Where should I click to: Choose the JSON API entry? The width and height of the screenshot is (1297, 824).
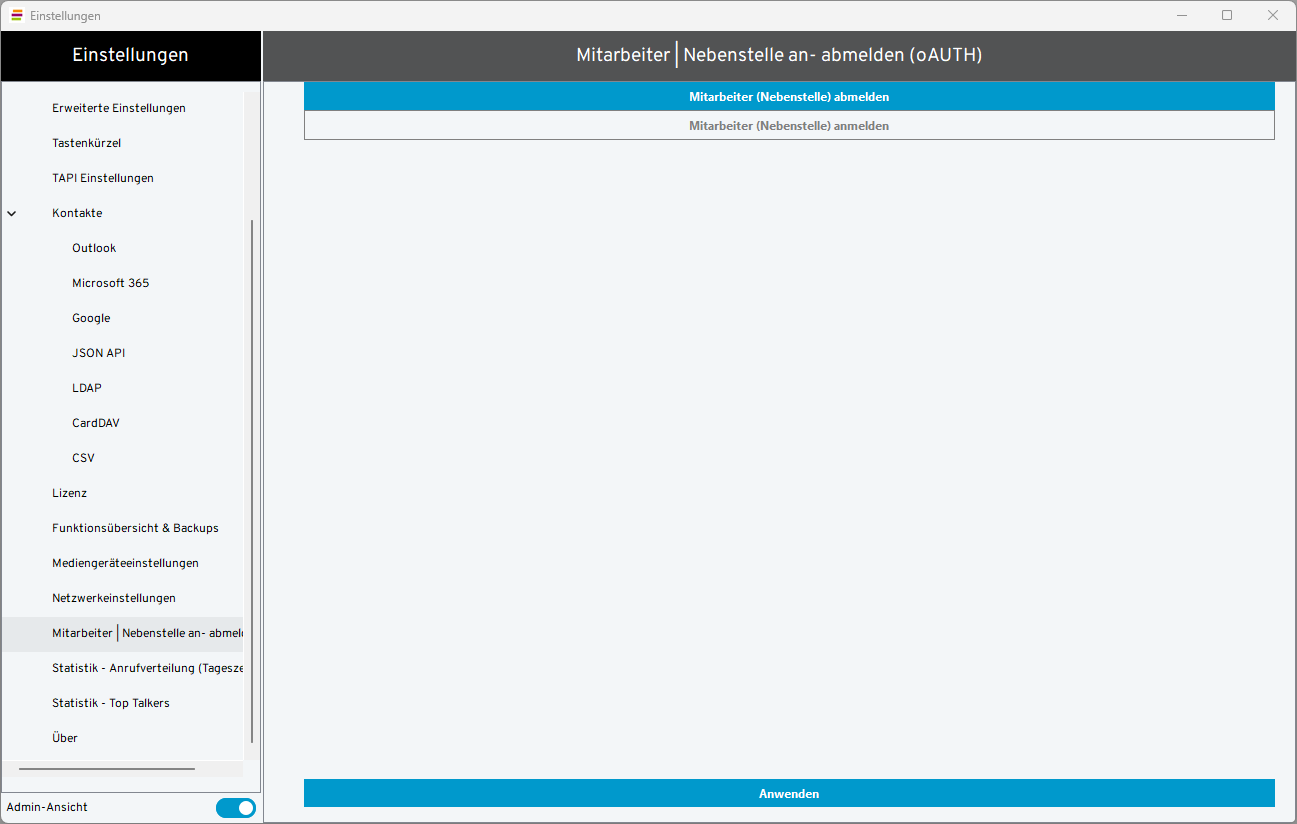click(98, 353)
